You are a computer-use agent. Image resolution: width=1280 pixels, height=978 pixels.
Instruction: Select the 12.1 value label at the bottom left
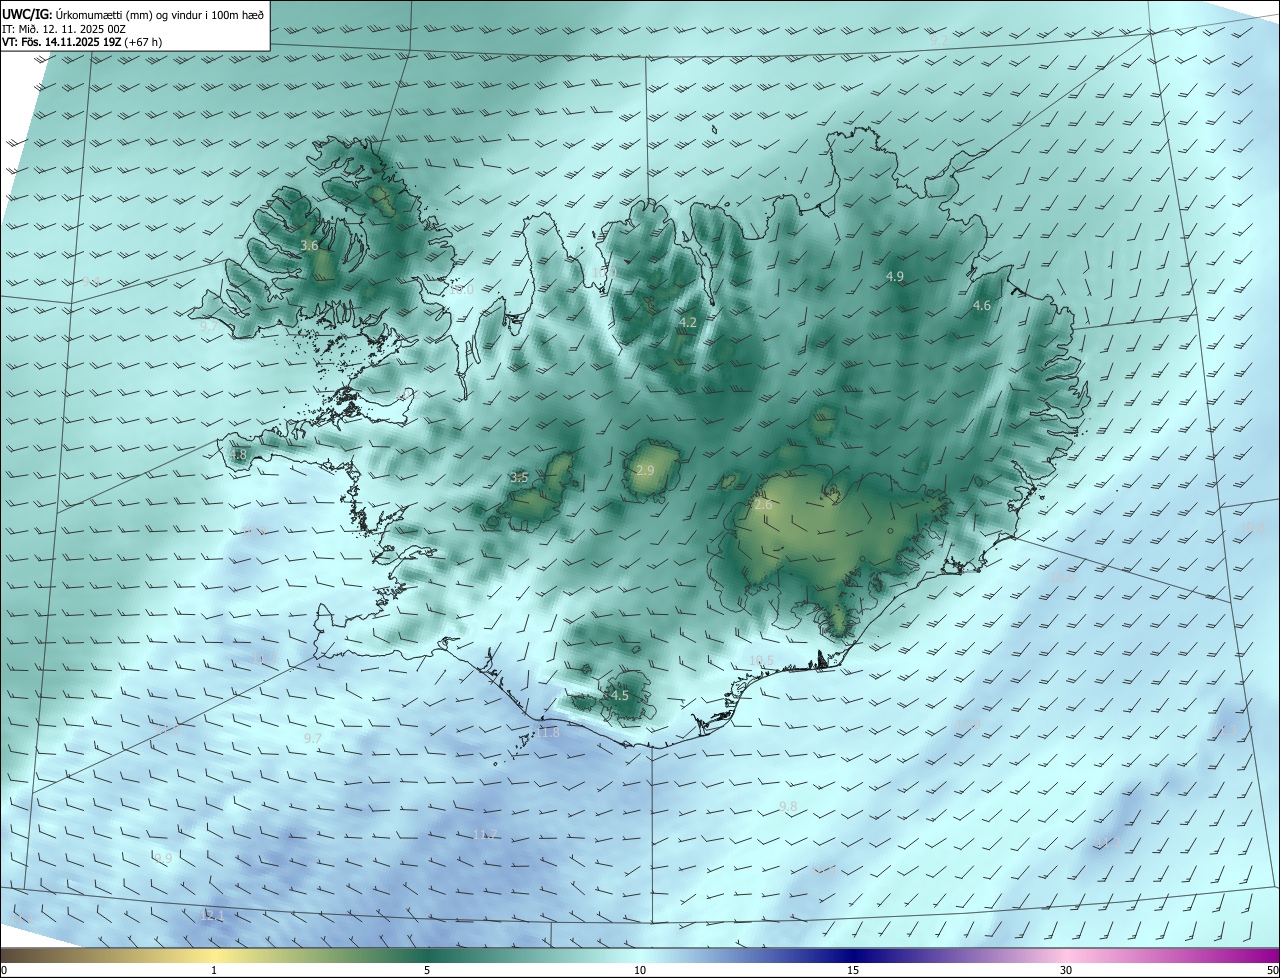[x=212, y=915]
